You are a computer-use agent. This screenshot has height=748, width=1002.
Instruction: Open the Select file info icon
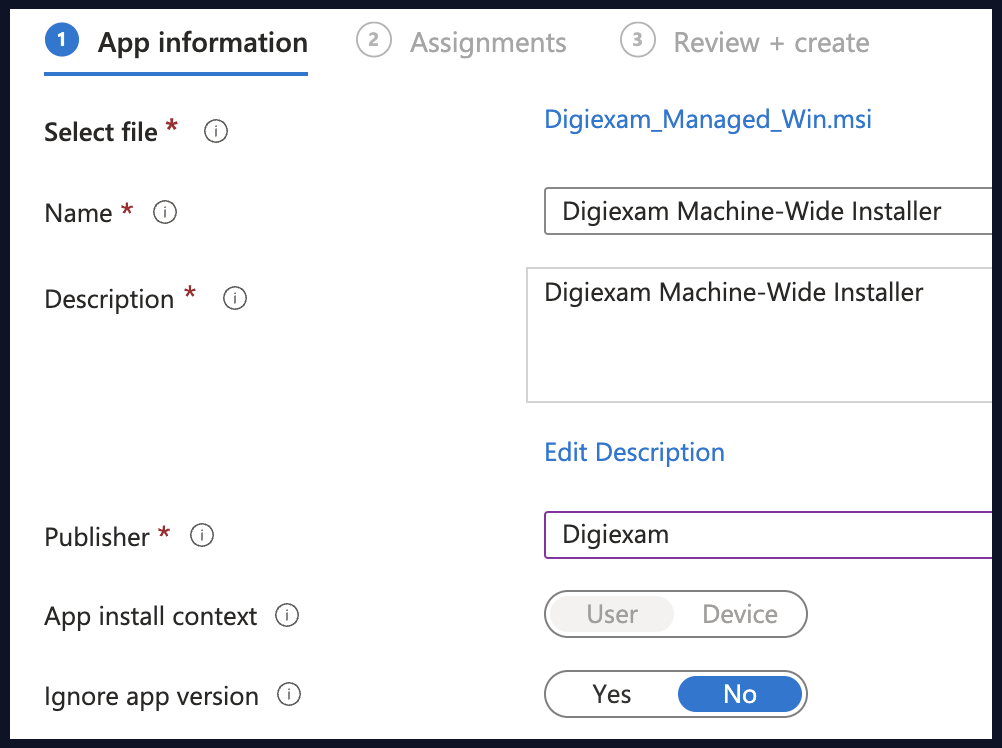coord(216,132)
